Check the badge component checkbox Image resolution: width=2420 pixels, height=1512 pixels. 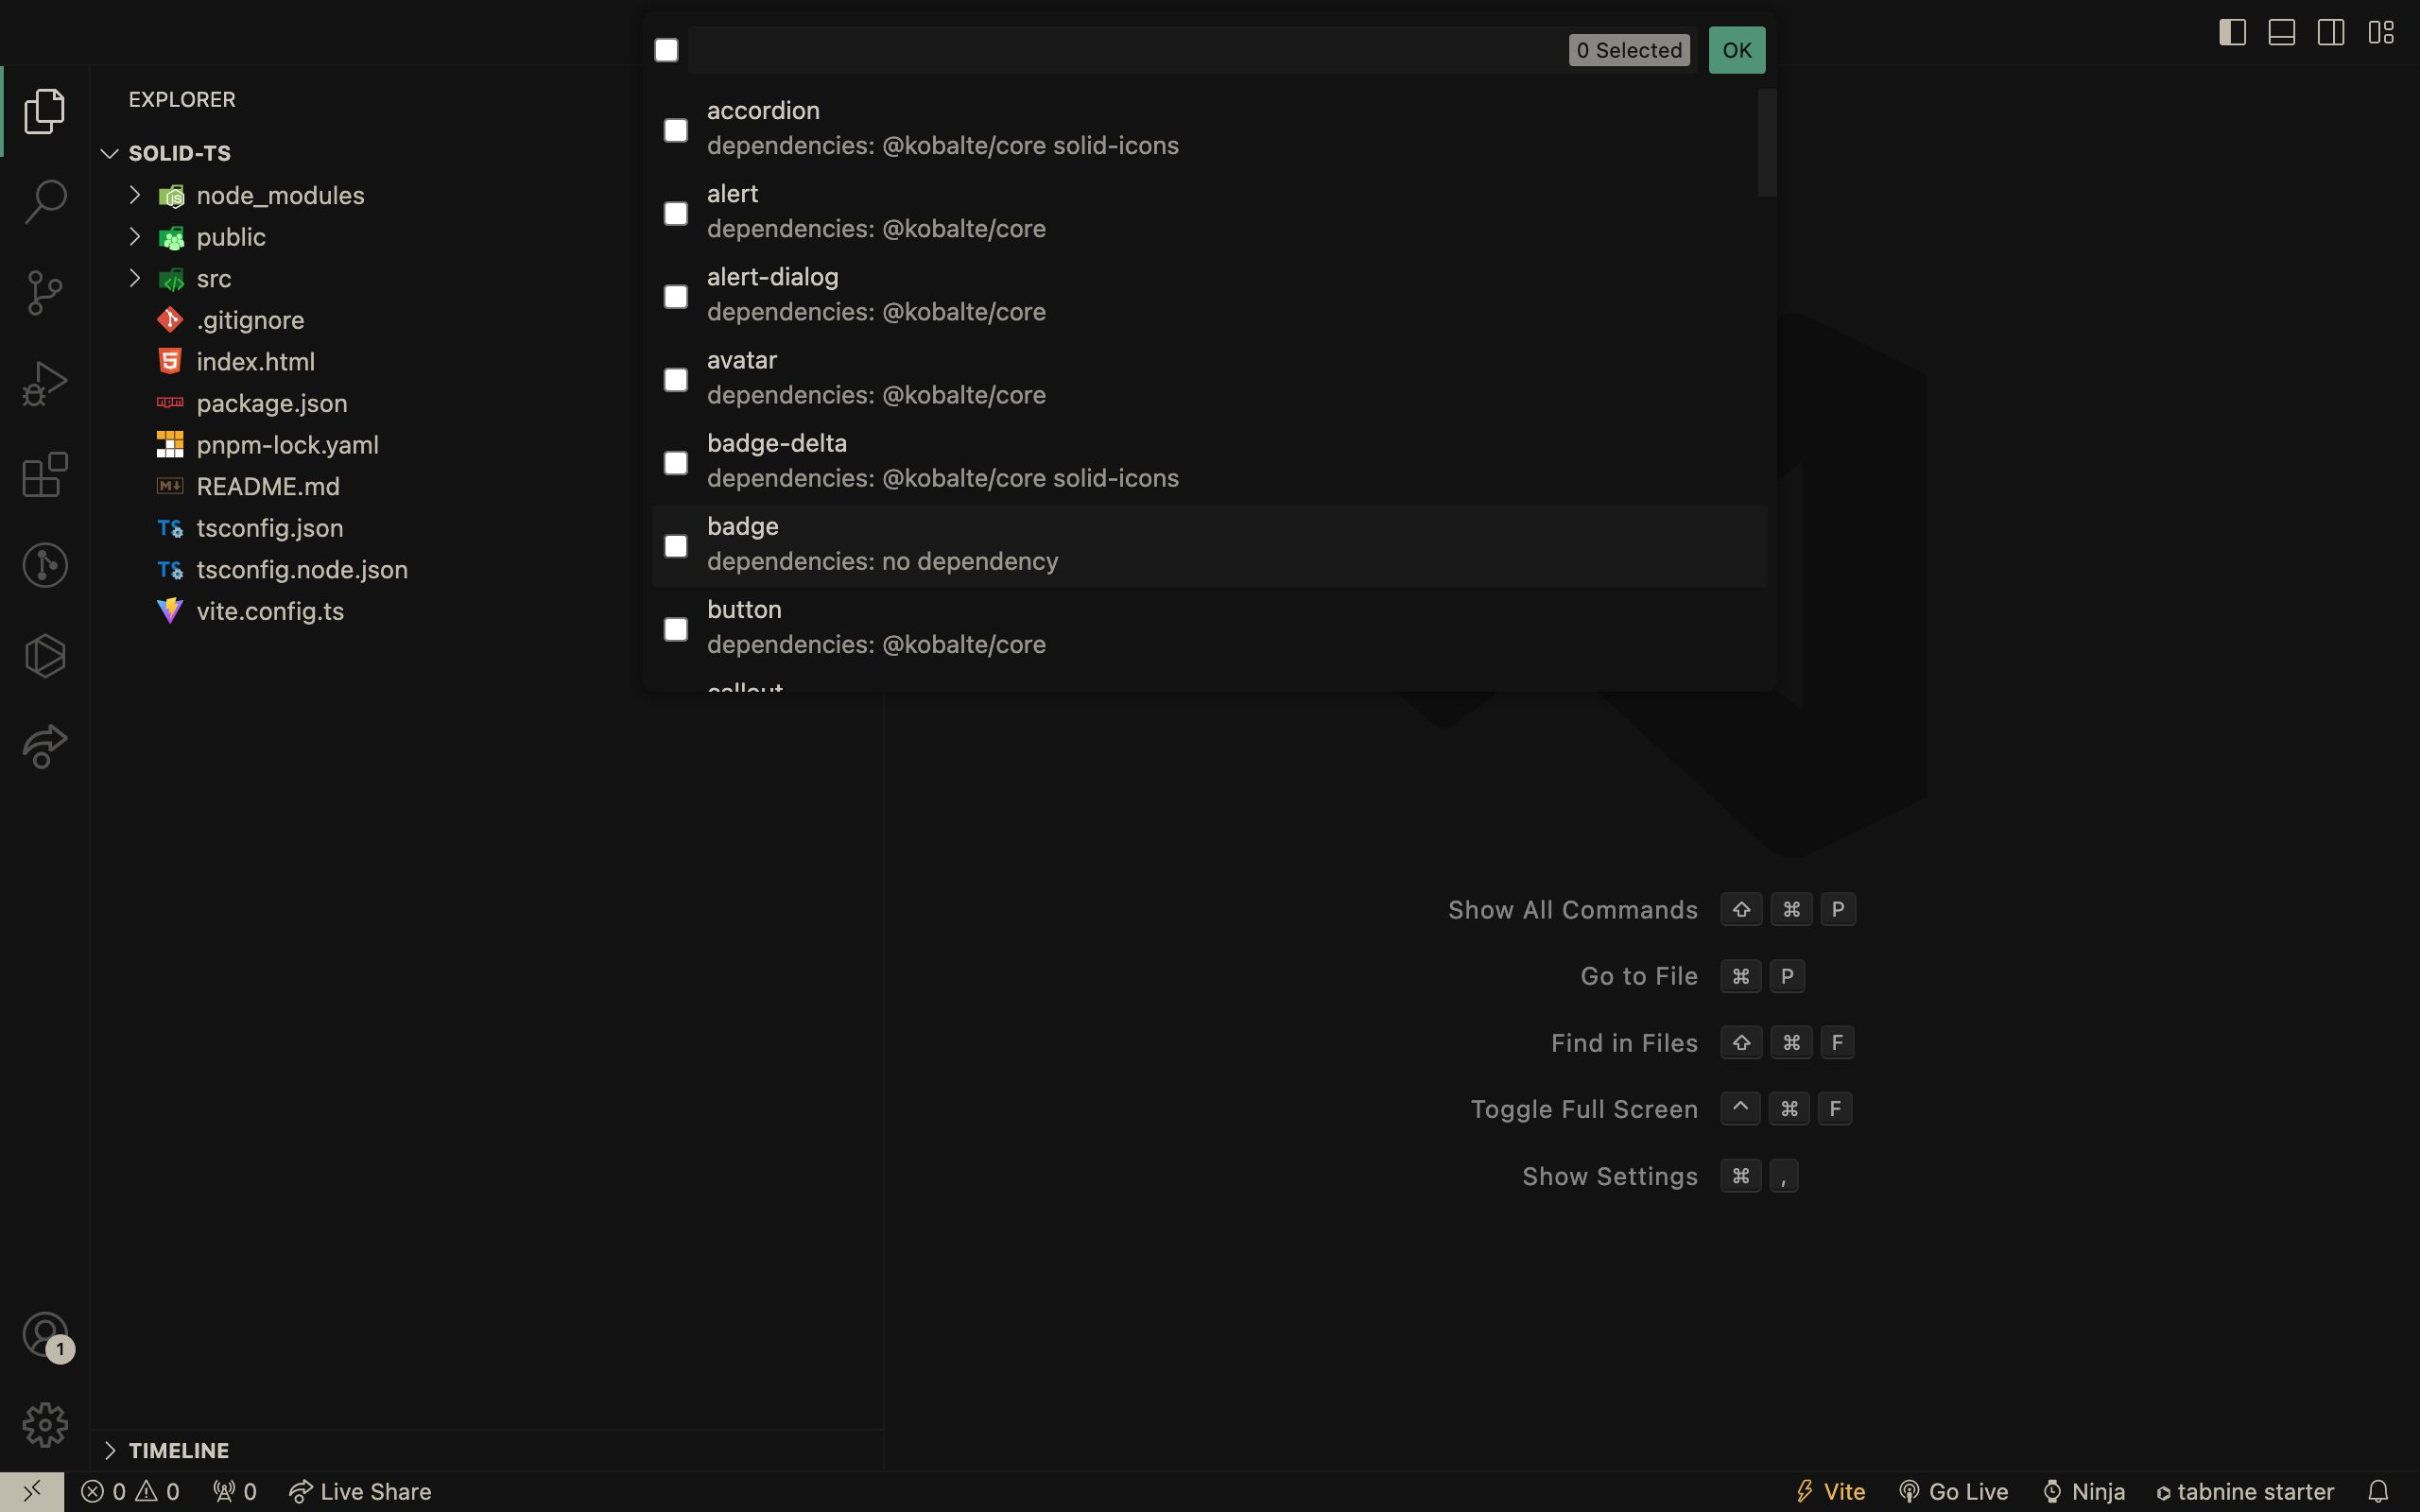tap(676, 546)
